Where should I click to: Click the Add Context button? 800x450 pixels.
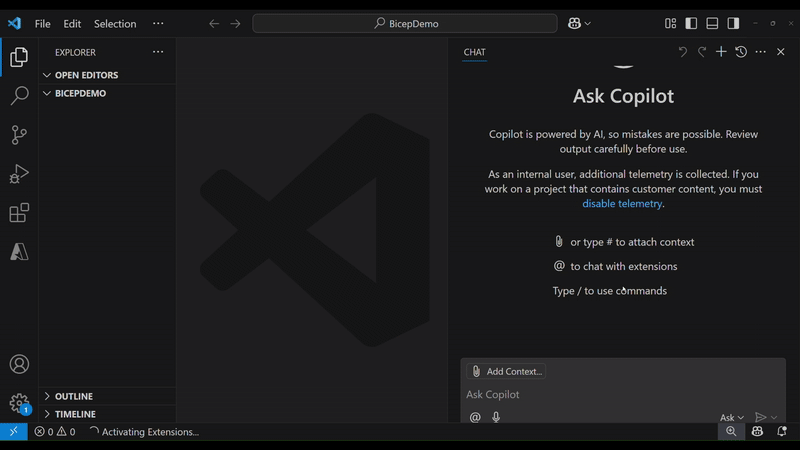click(506, 371)
